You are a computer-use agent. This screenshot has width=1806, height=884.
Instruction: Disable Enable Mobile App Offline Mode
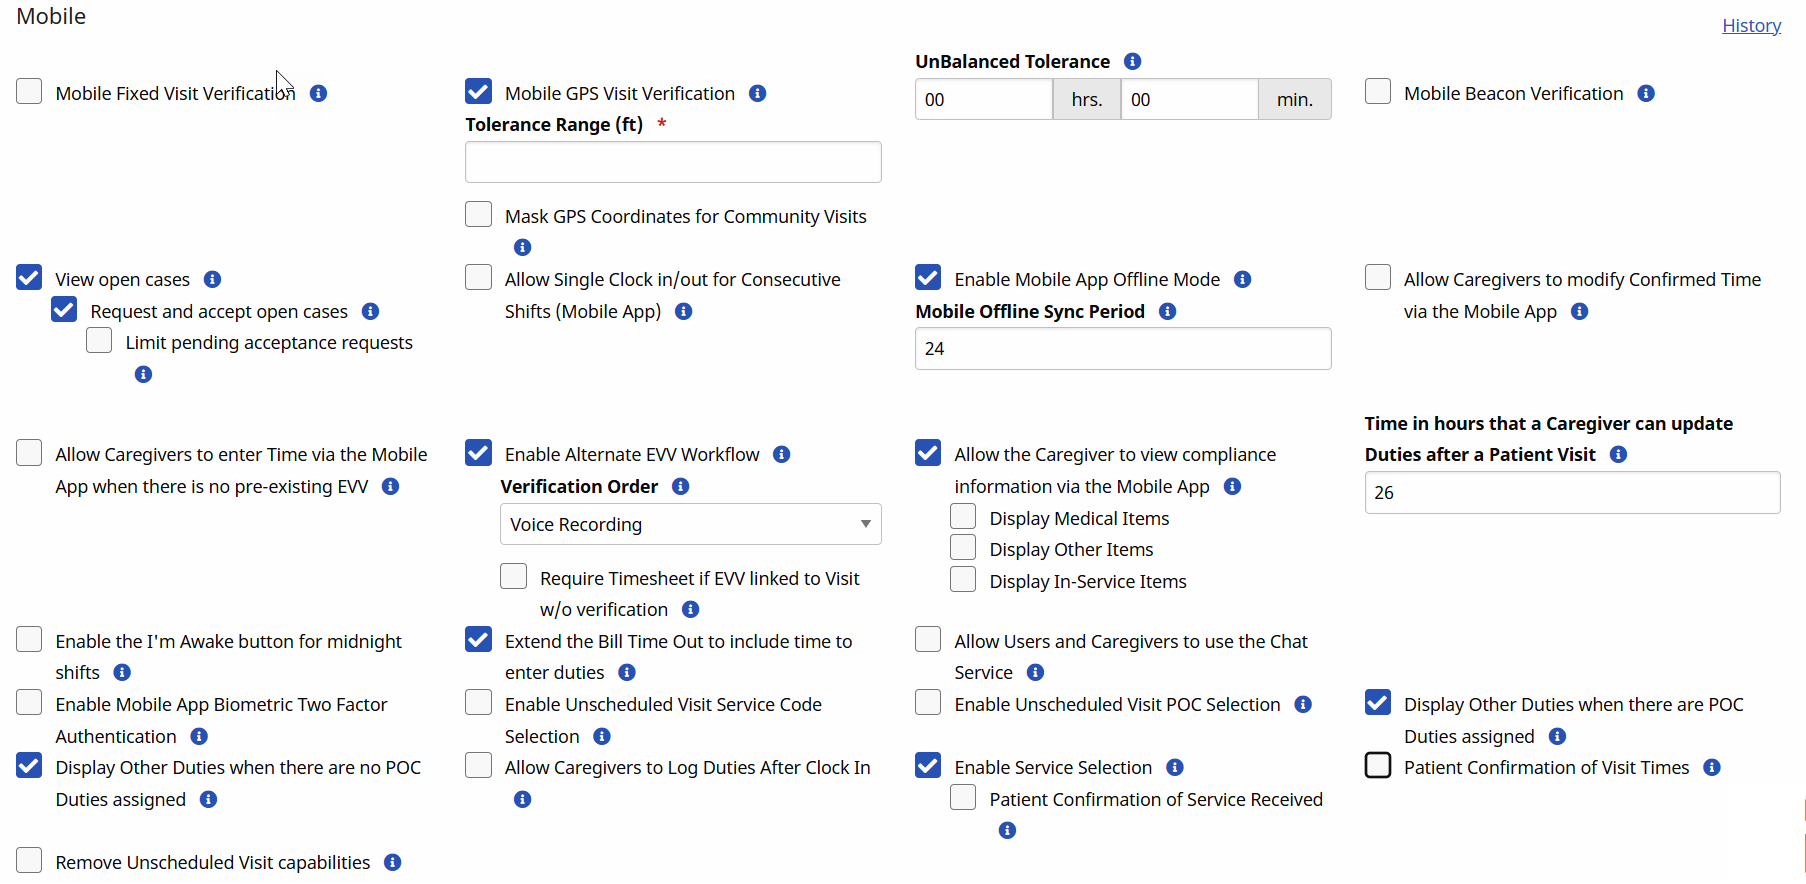(928, 278)
